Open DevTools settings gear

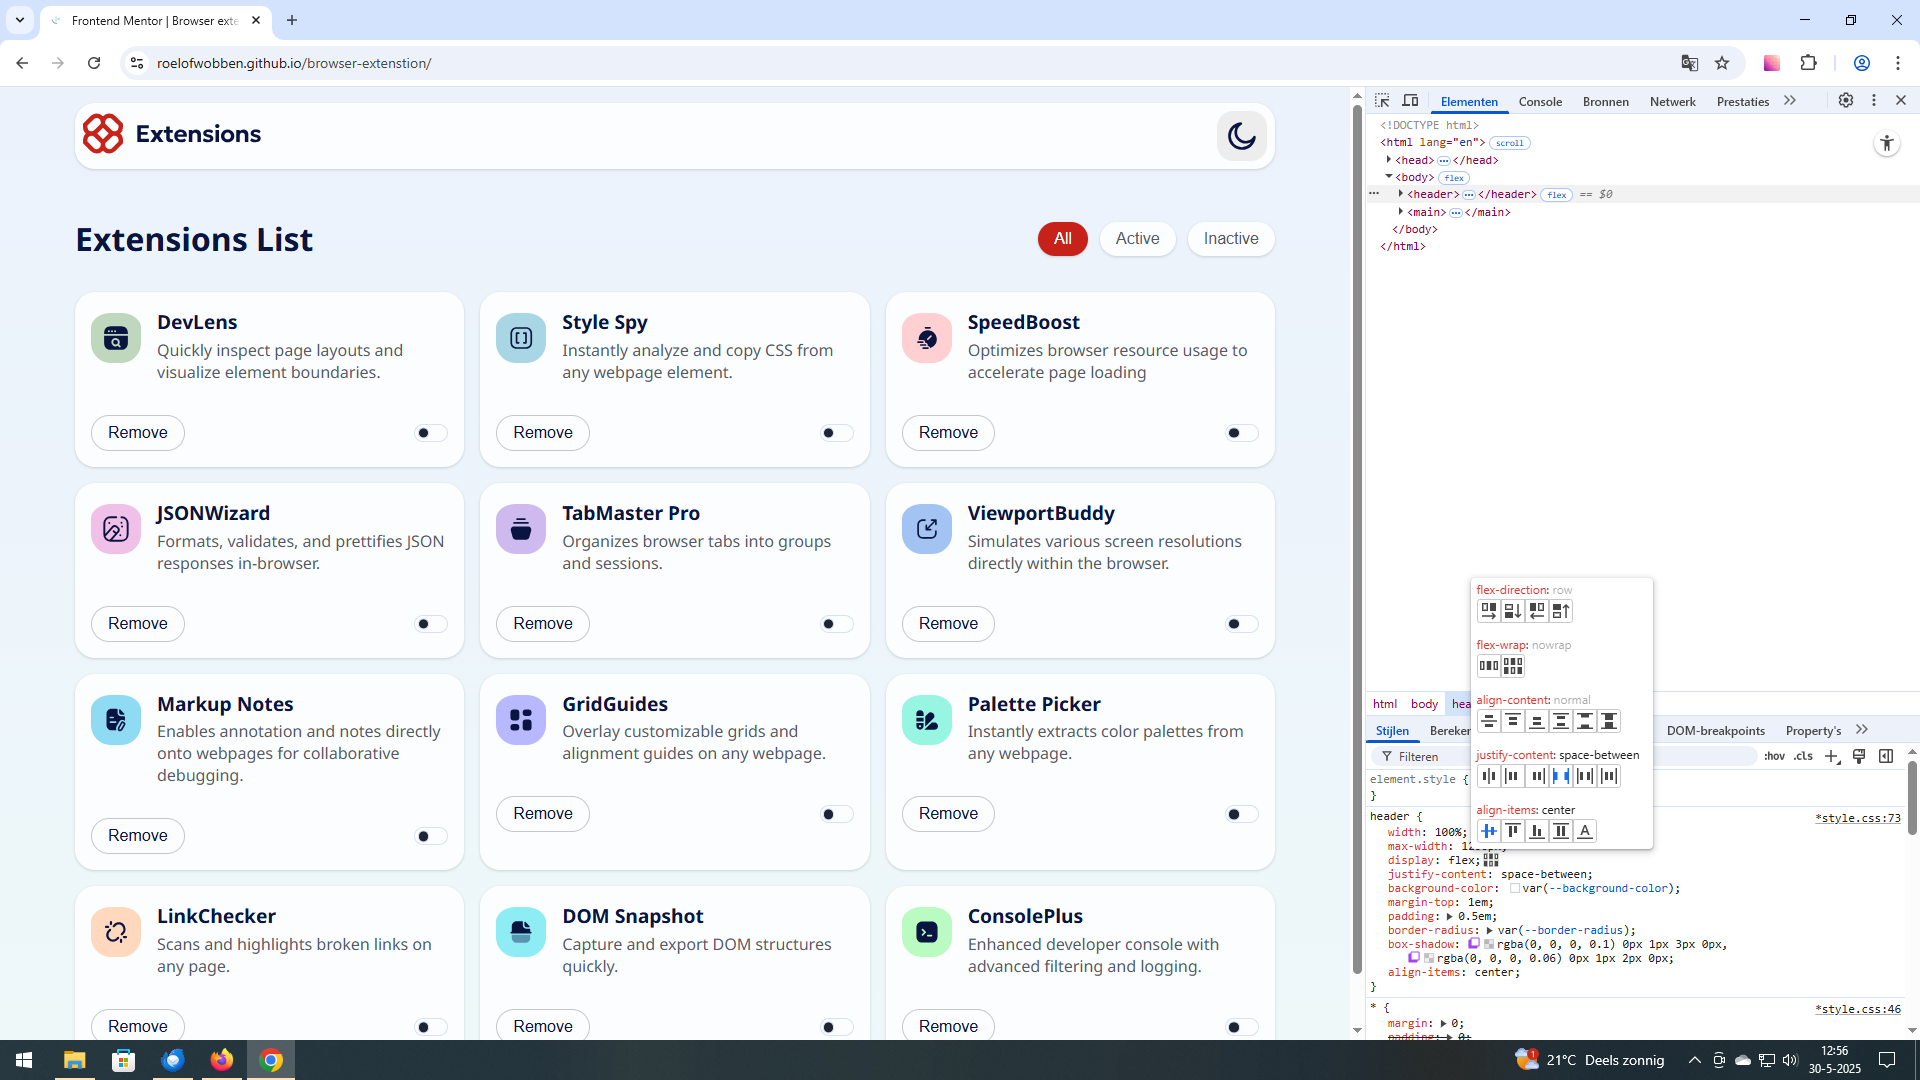(x=1845, y=101)
